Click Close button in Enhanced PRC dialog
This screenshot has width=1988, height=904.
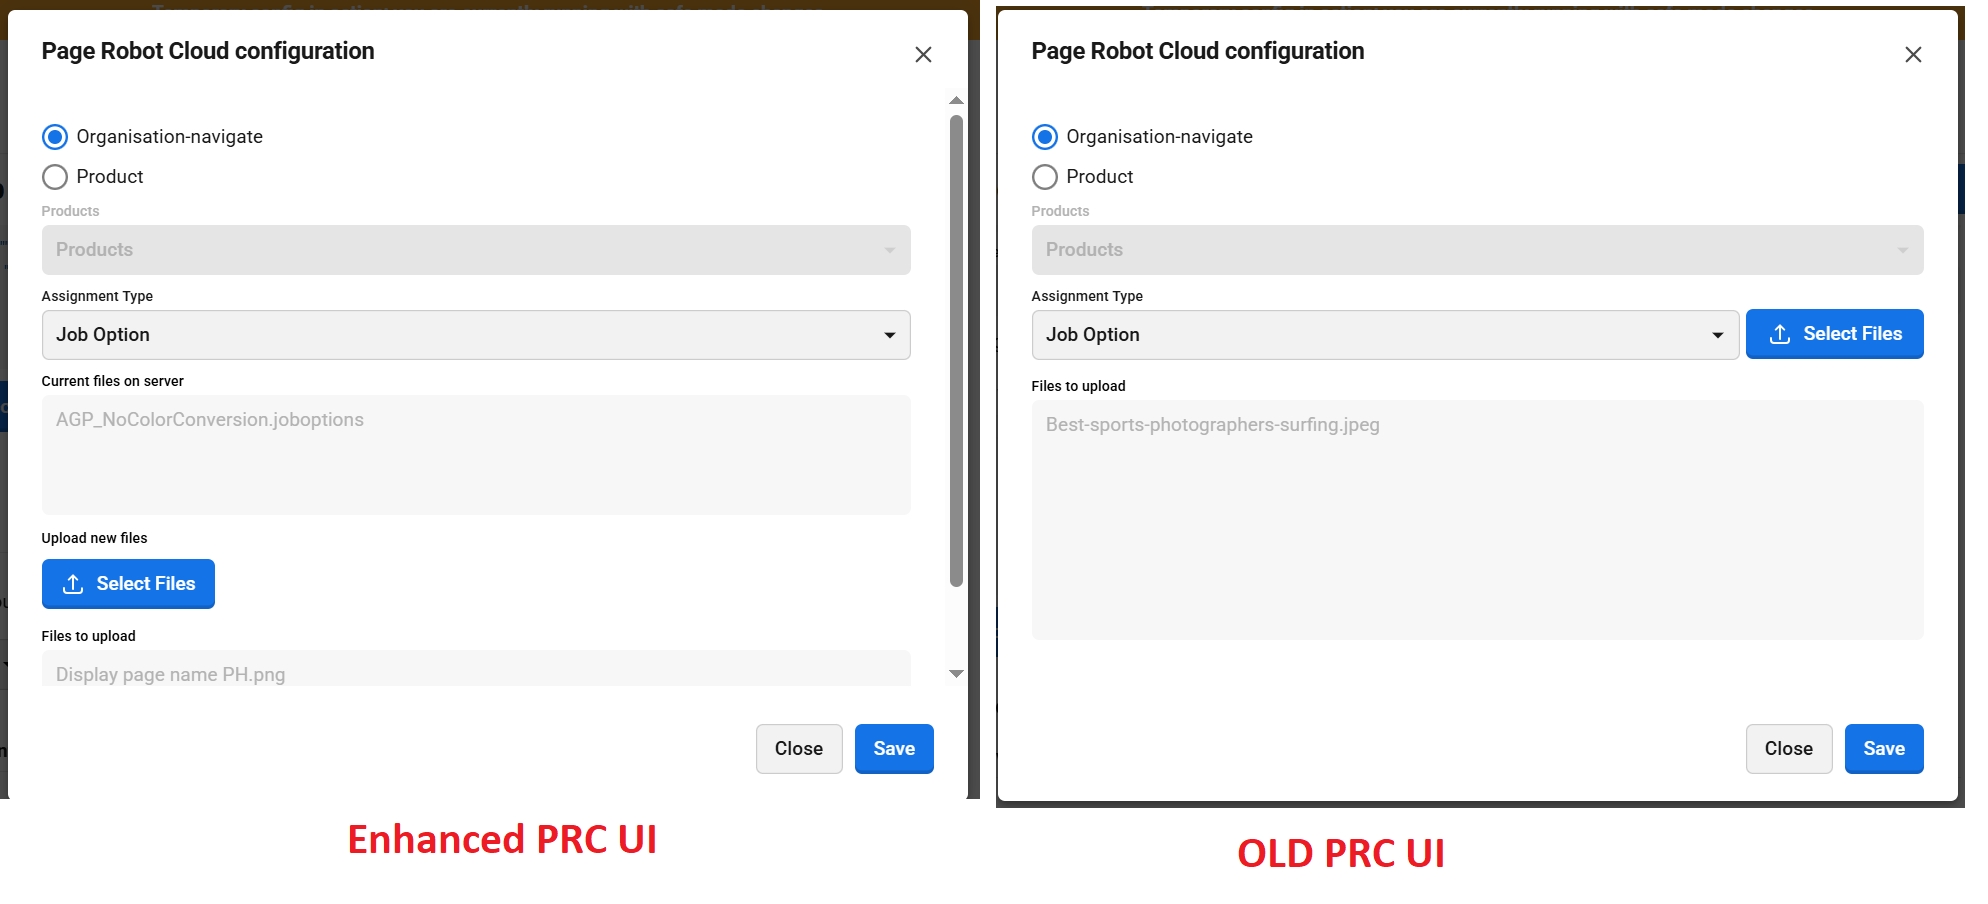tap(798, 749)
